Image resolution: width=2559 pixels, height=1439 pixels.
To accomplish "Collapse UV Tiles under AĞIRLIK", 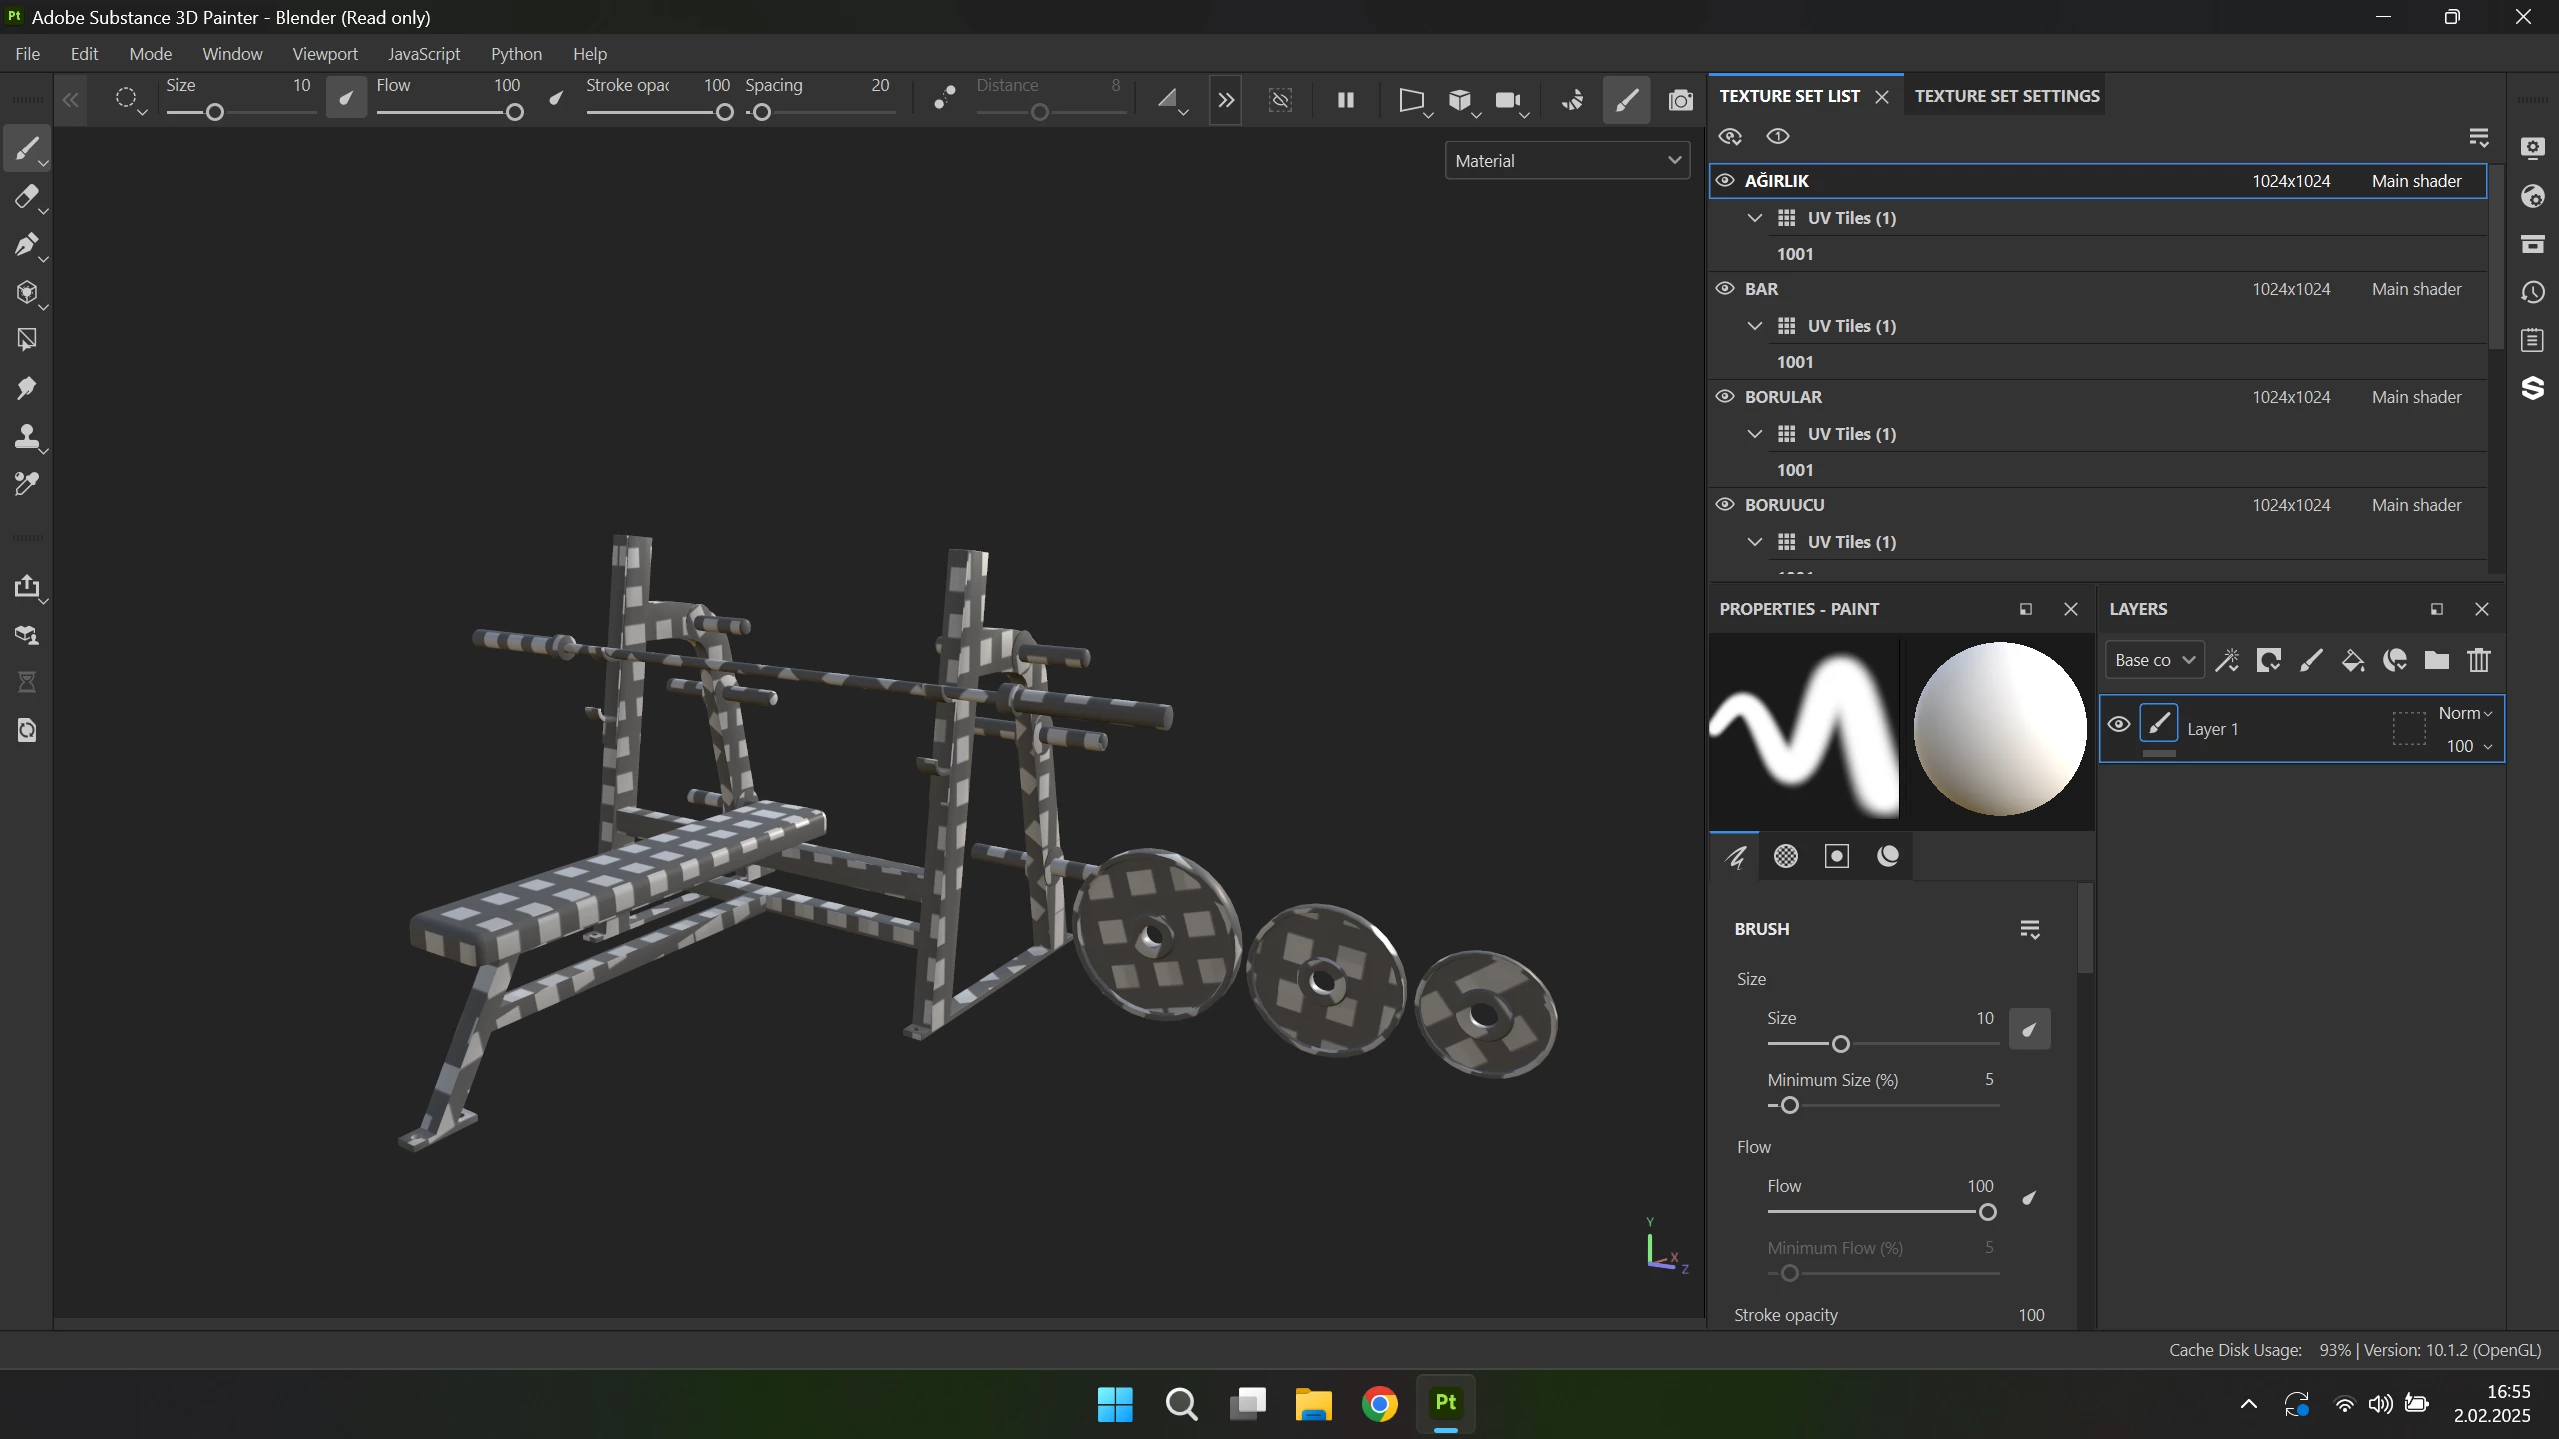I will pos(1754,218).
